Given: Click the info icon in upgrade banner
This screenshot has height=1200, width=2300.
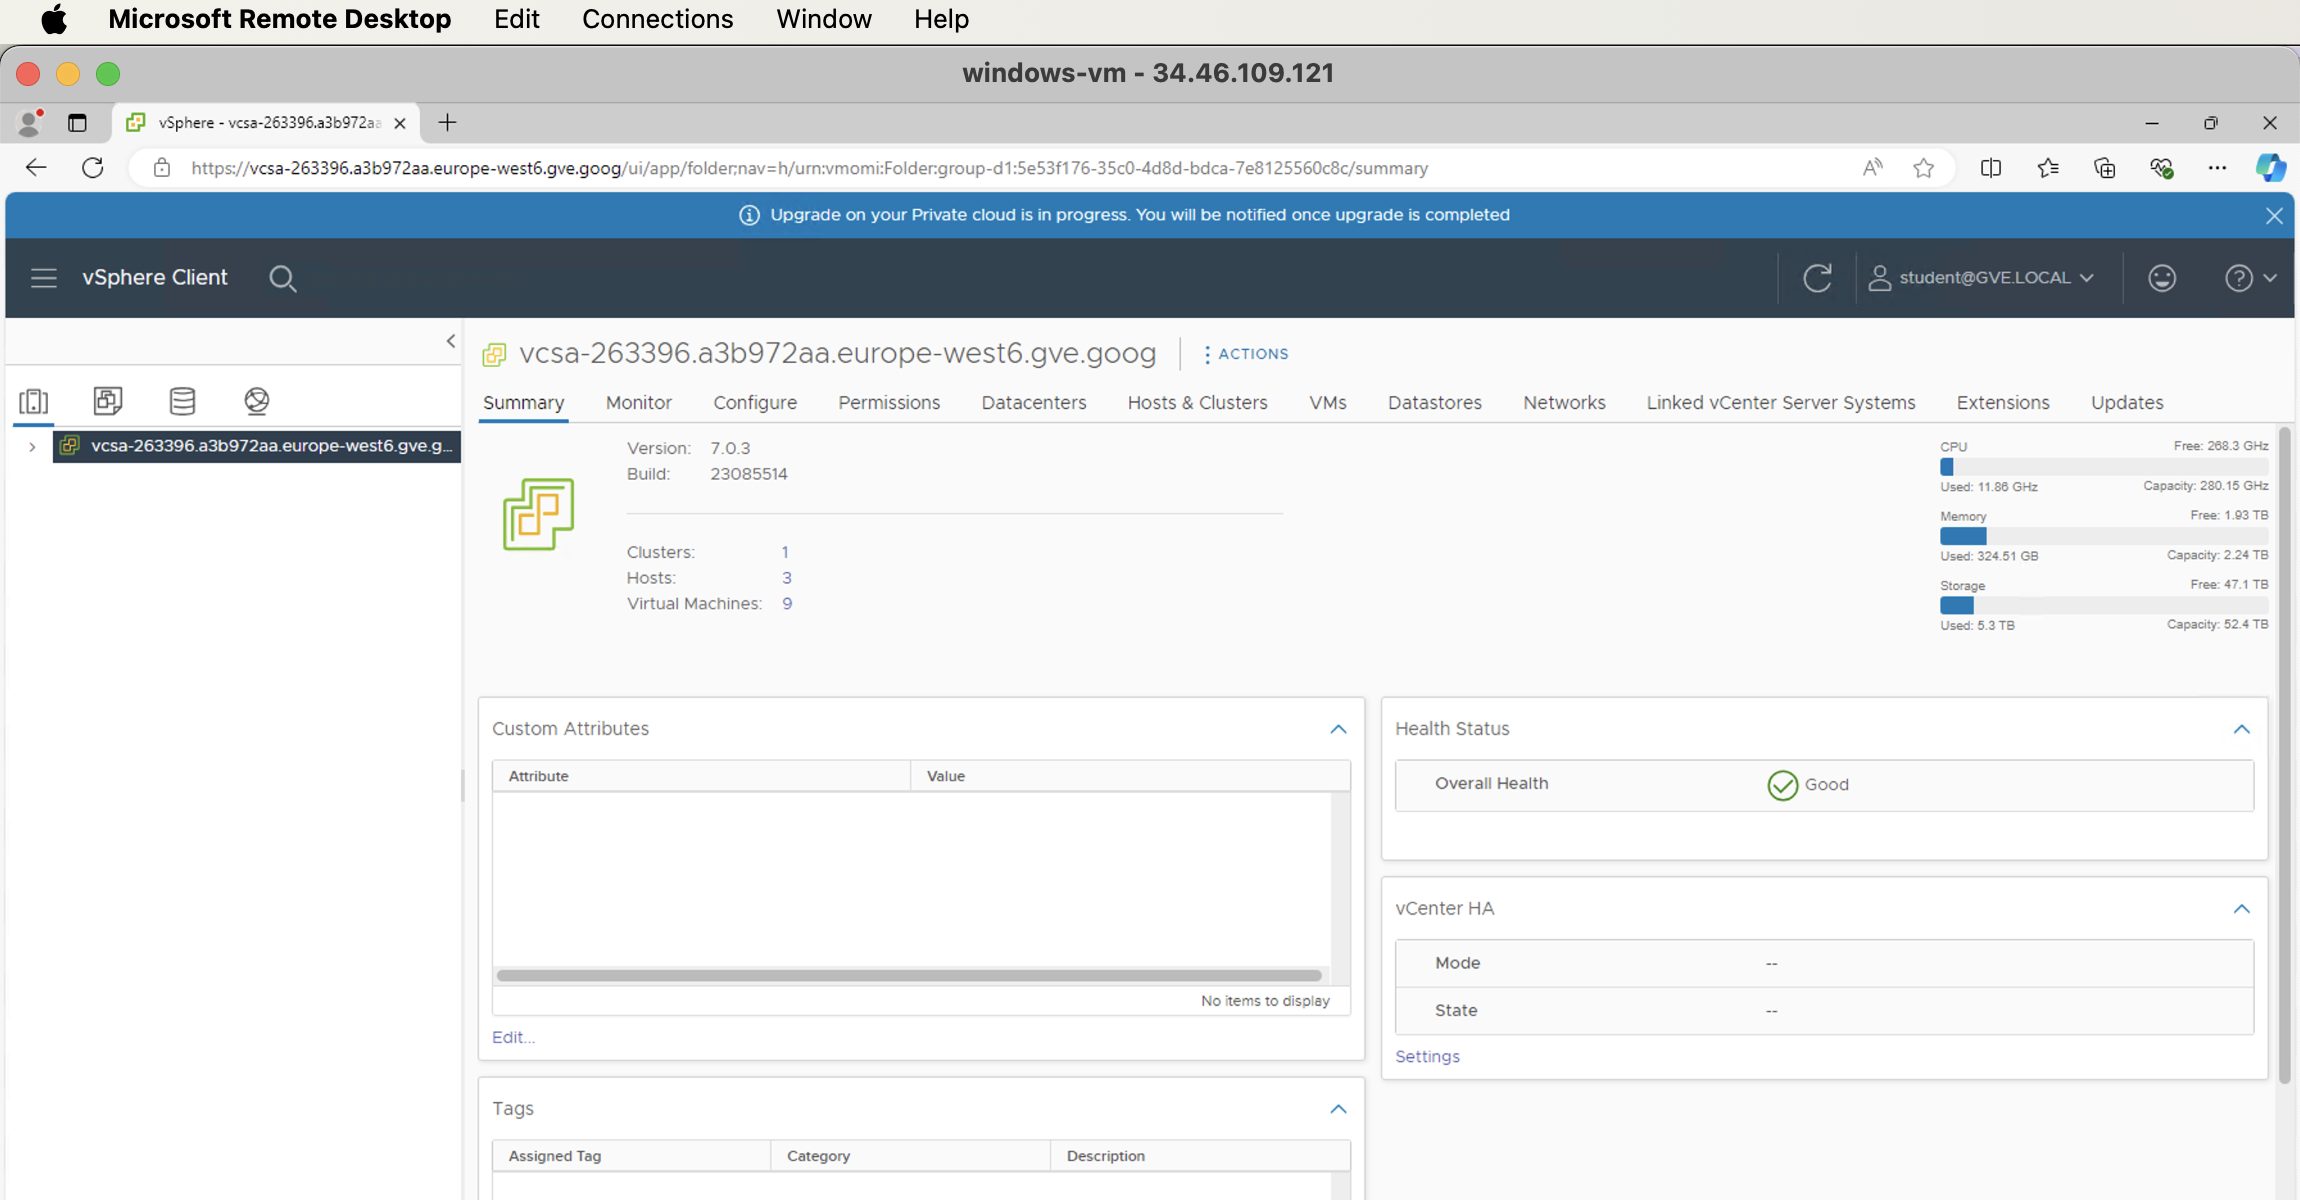Looking at the screenshot, I should [749, 216].
